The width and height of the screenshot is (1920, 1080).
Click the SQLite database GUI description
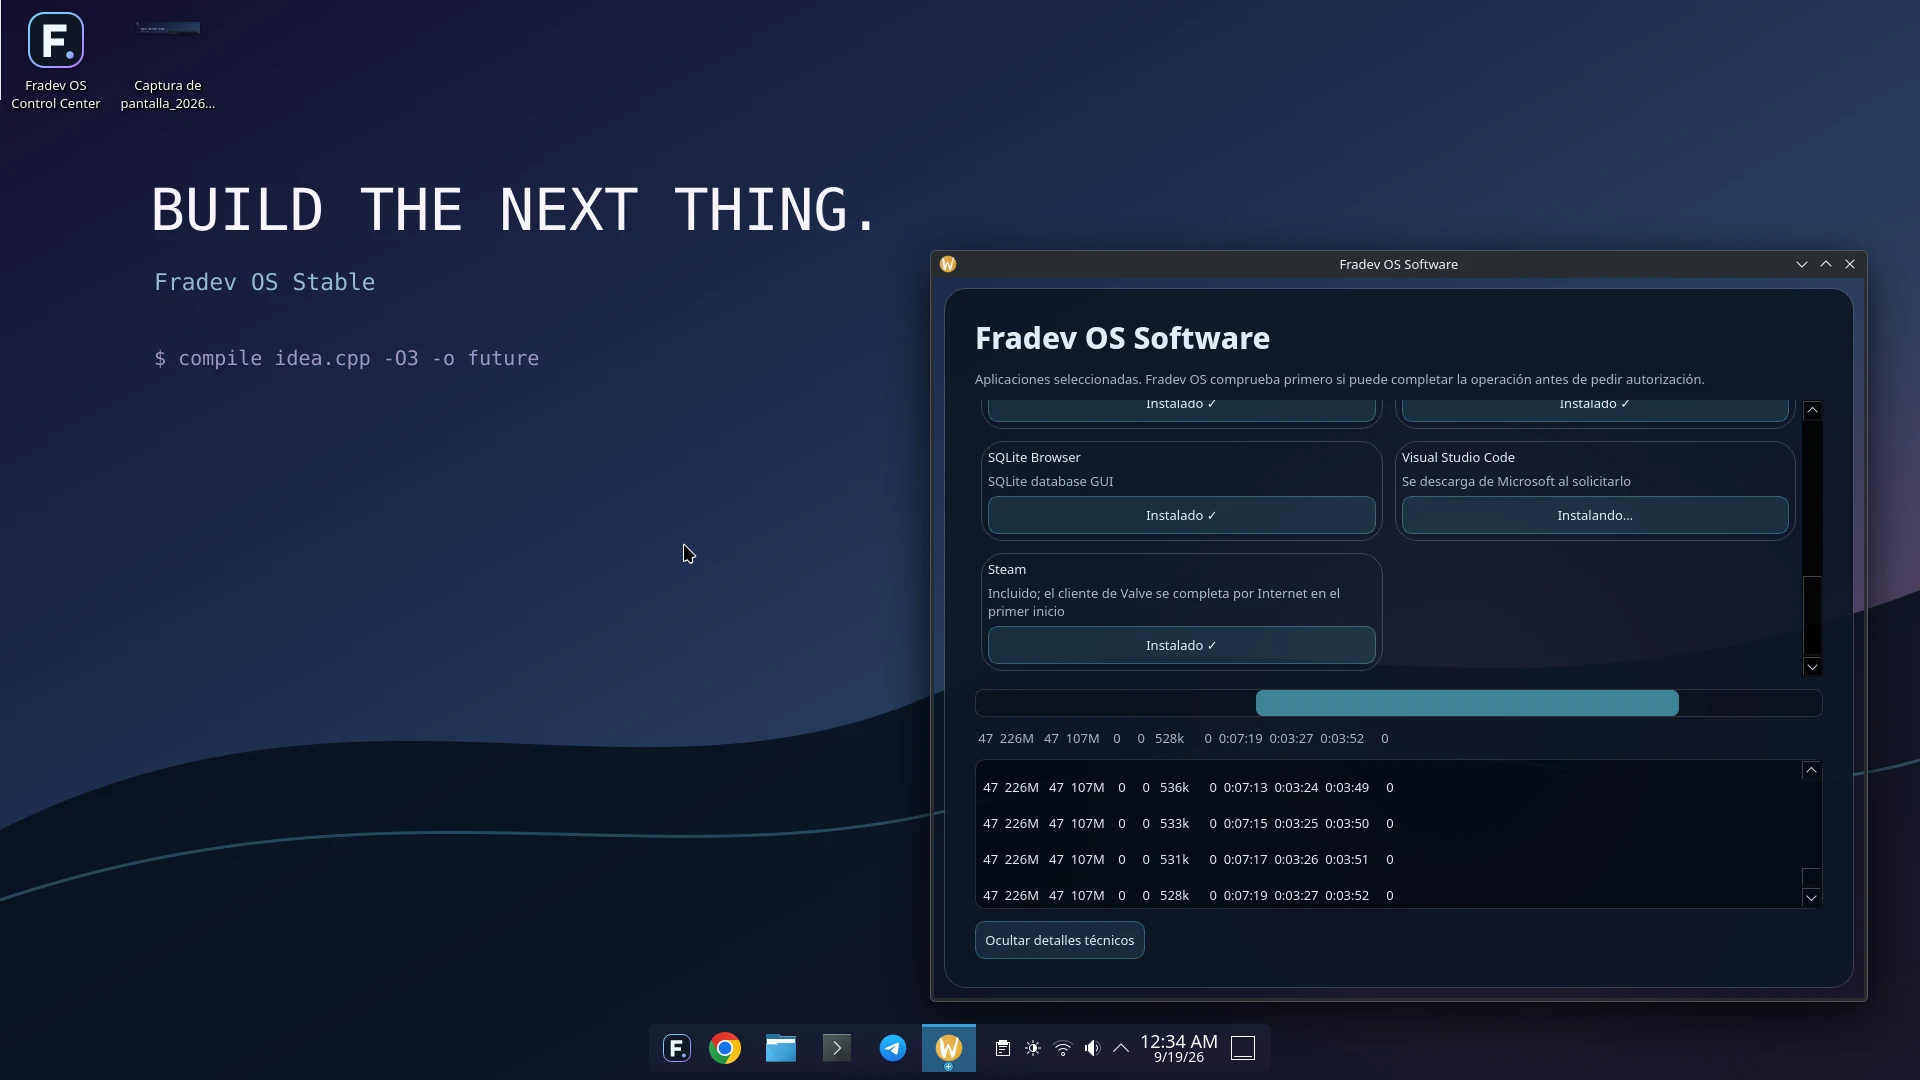(1050, 482)
